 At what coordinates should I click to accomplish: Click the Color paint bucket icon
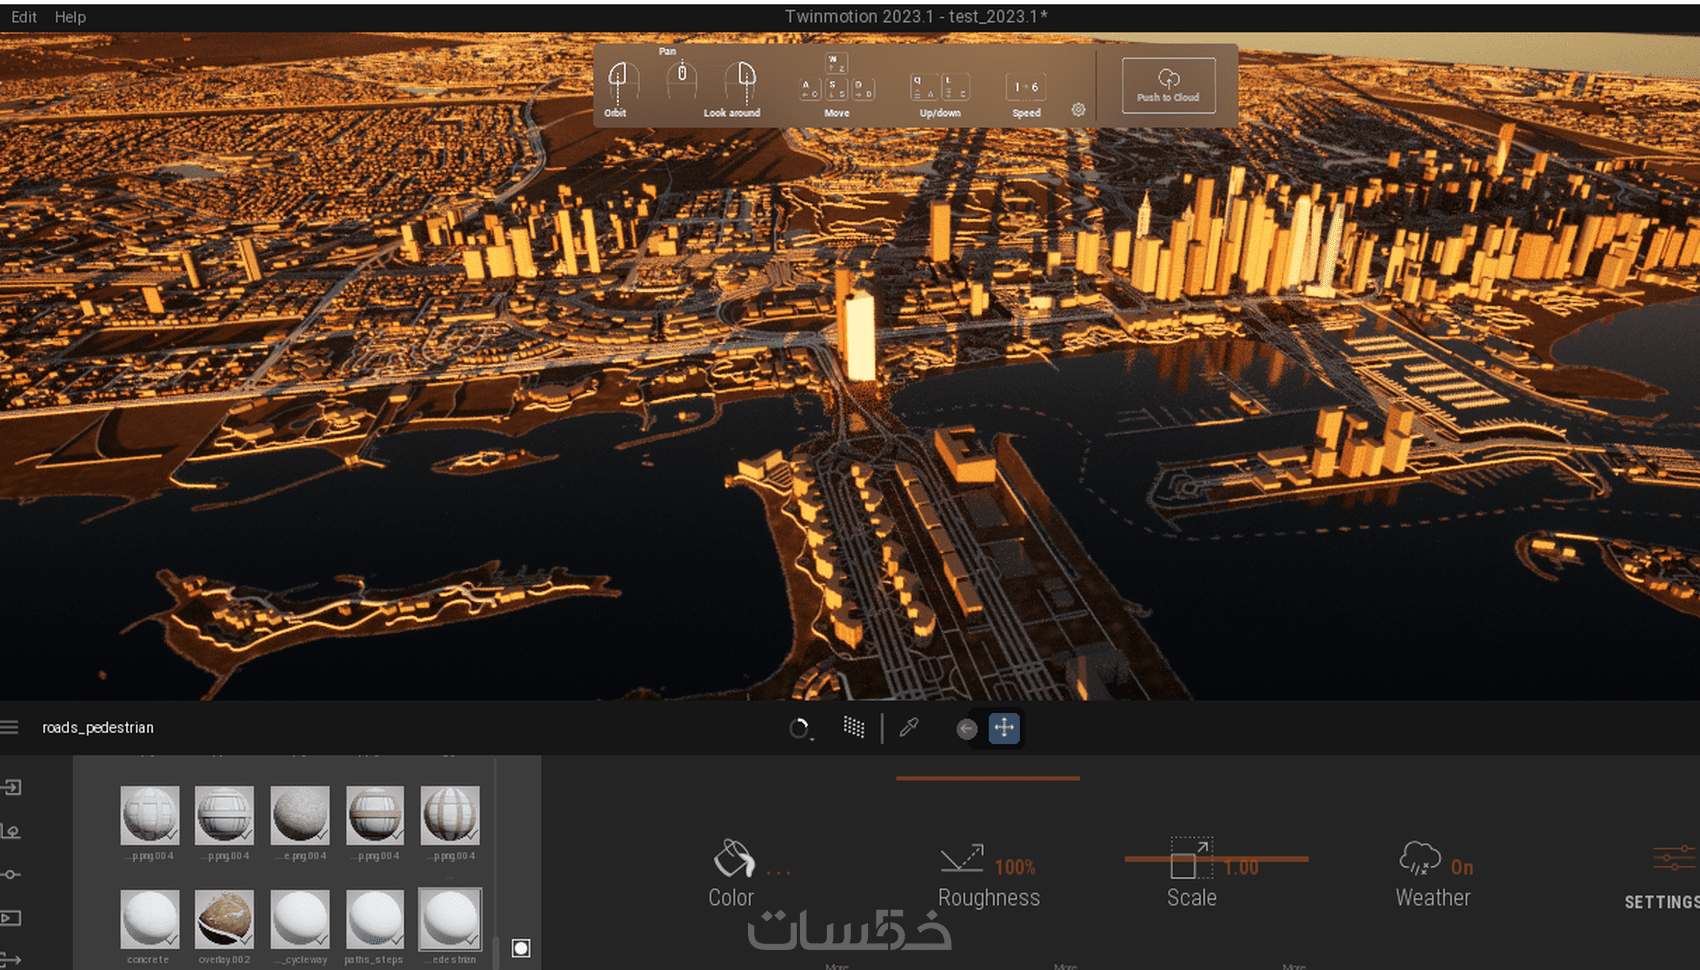pos(733,858)
